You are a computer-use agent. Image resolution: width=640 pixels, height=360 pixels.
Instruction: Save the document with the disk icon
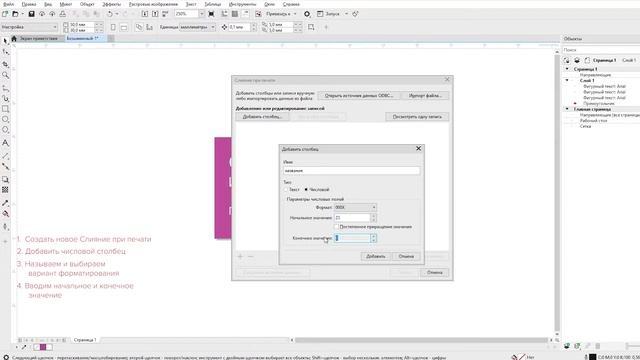click(31, 14)
